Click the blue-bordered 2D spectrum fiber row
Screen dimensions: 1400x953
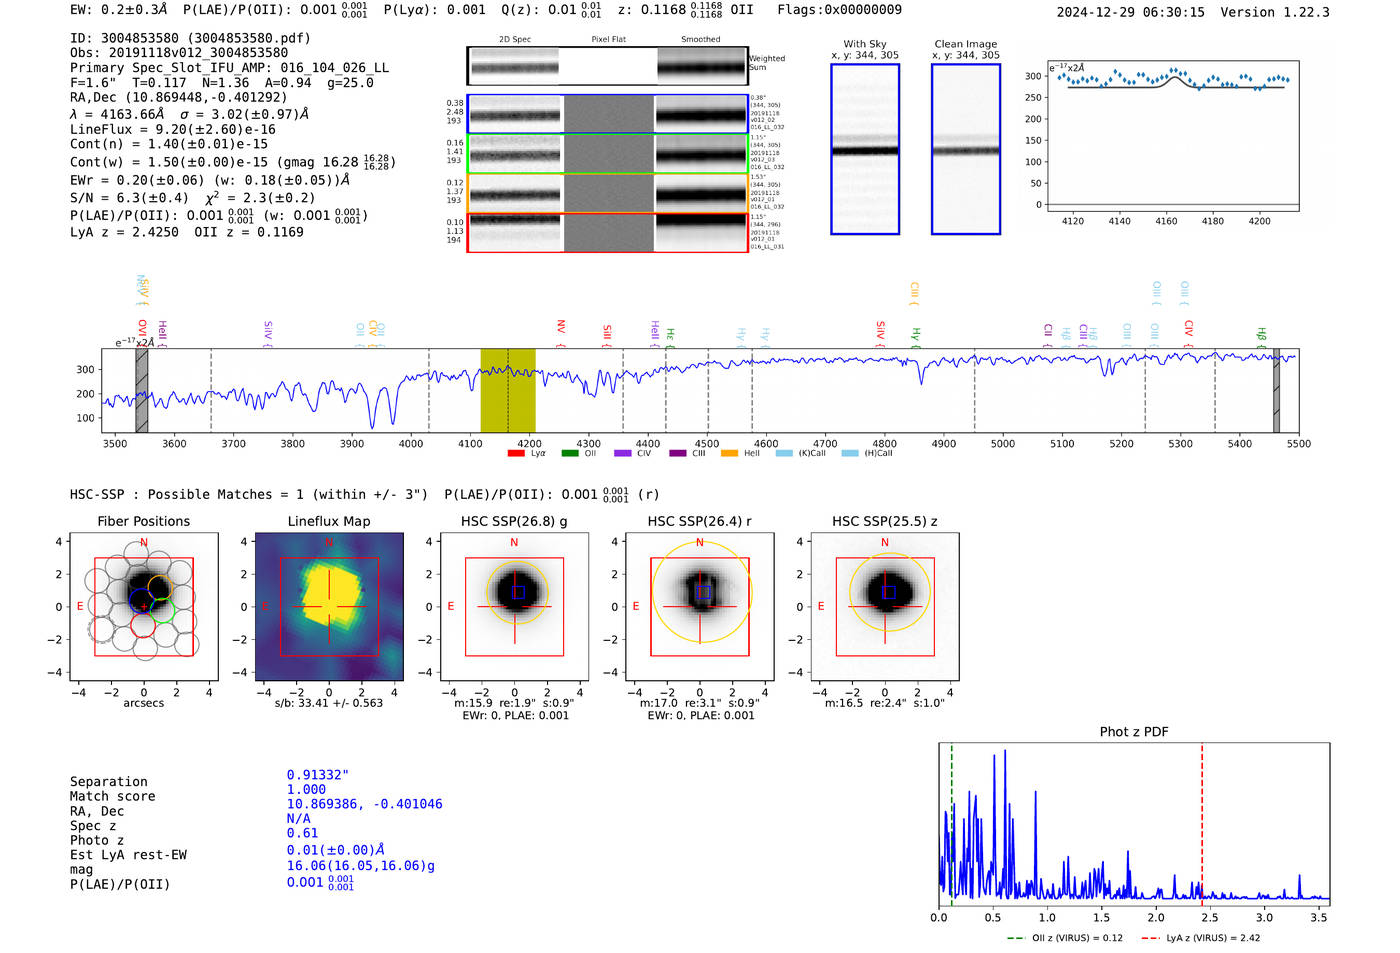click(607, 114)
